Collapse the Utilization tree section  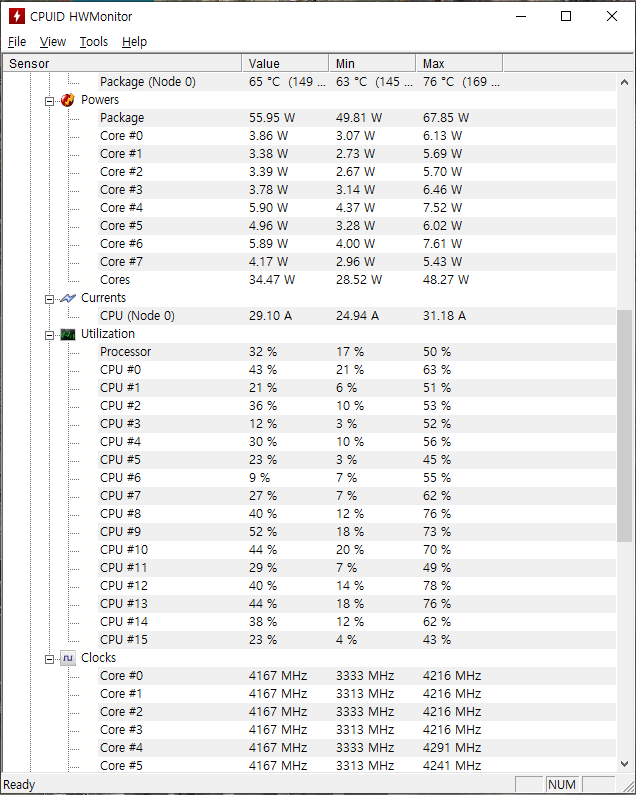click(x=49, y=335)
